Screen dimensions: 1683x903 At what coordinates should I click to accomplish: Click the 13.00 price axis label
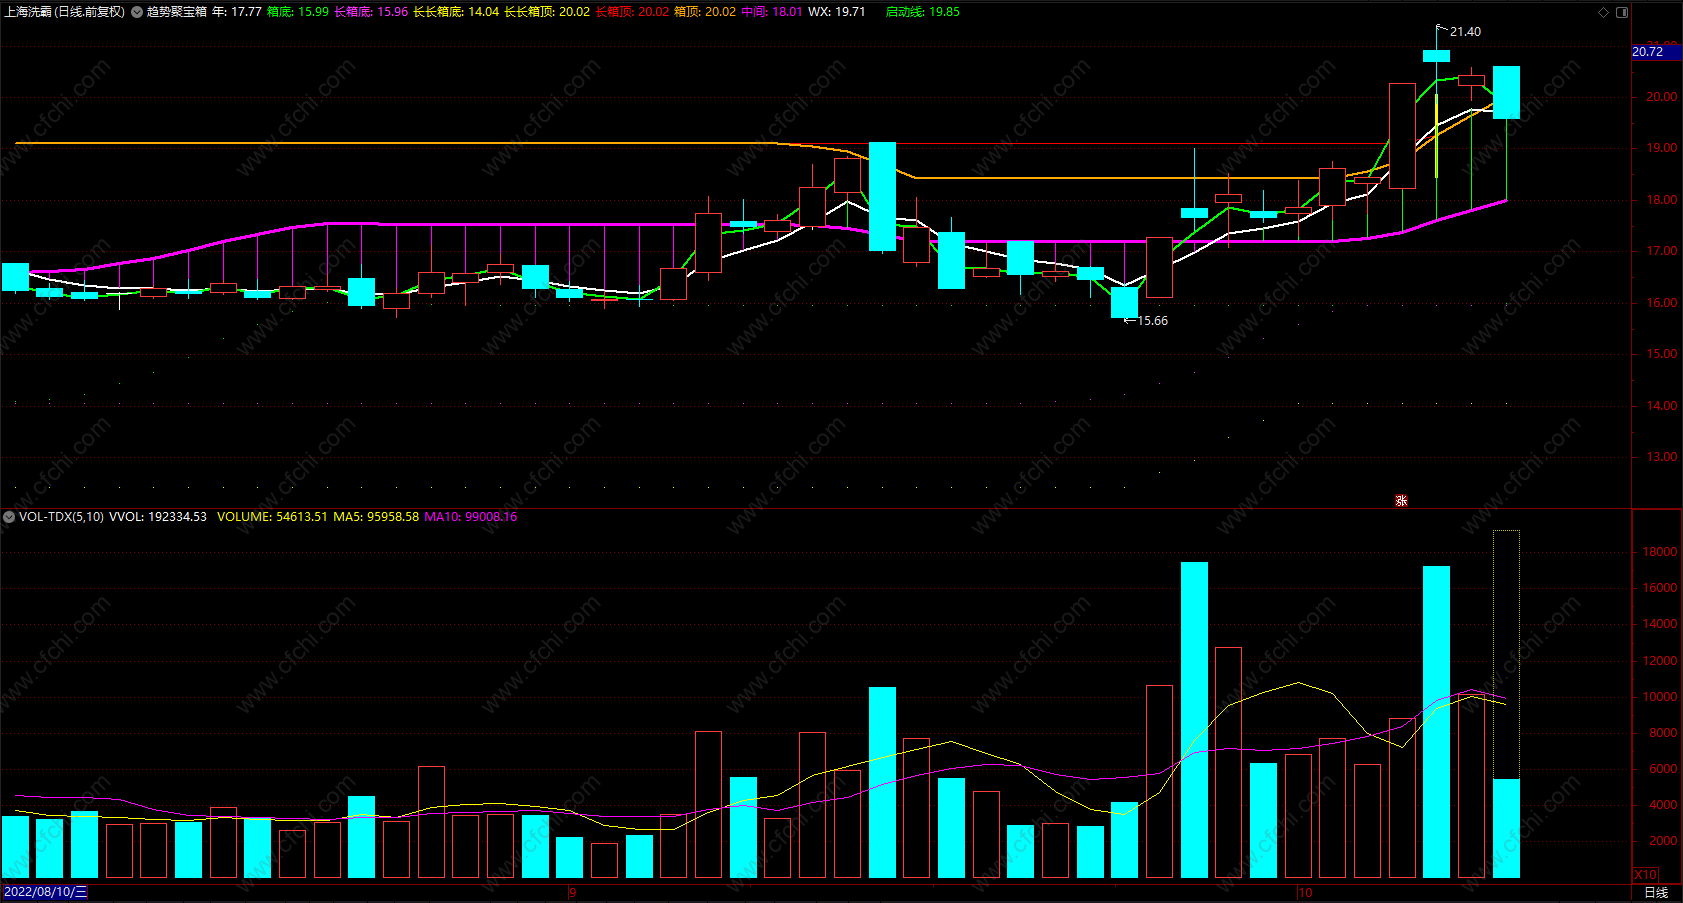1662,457
